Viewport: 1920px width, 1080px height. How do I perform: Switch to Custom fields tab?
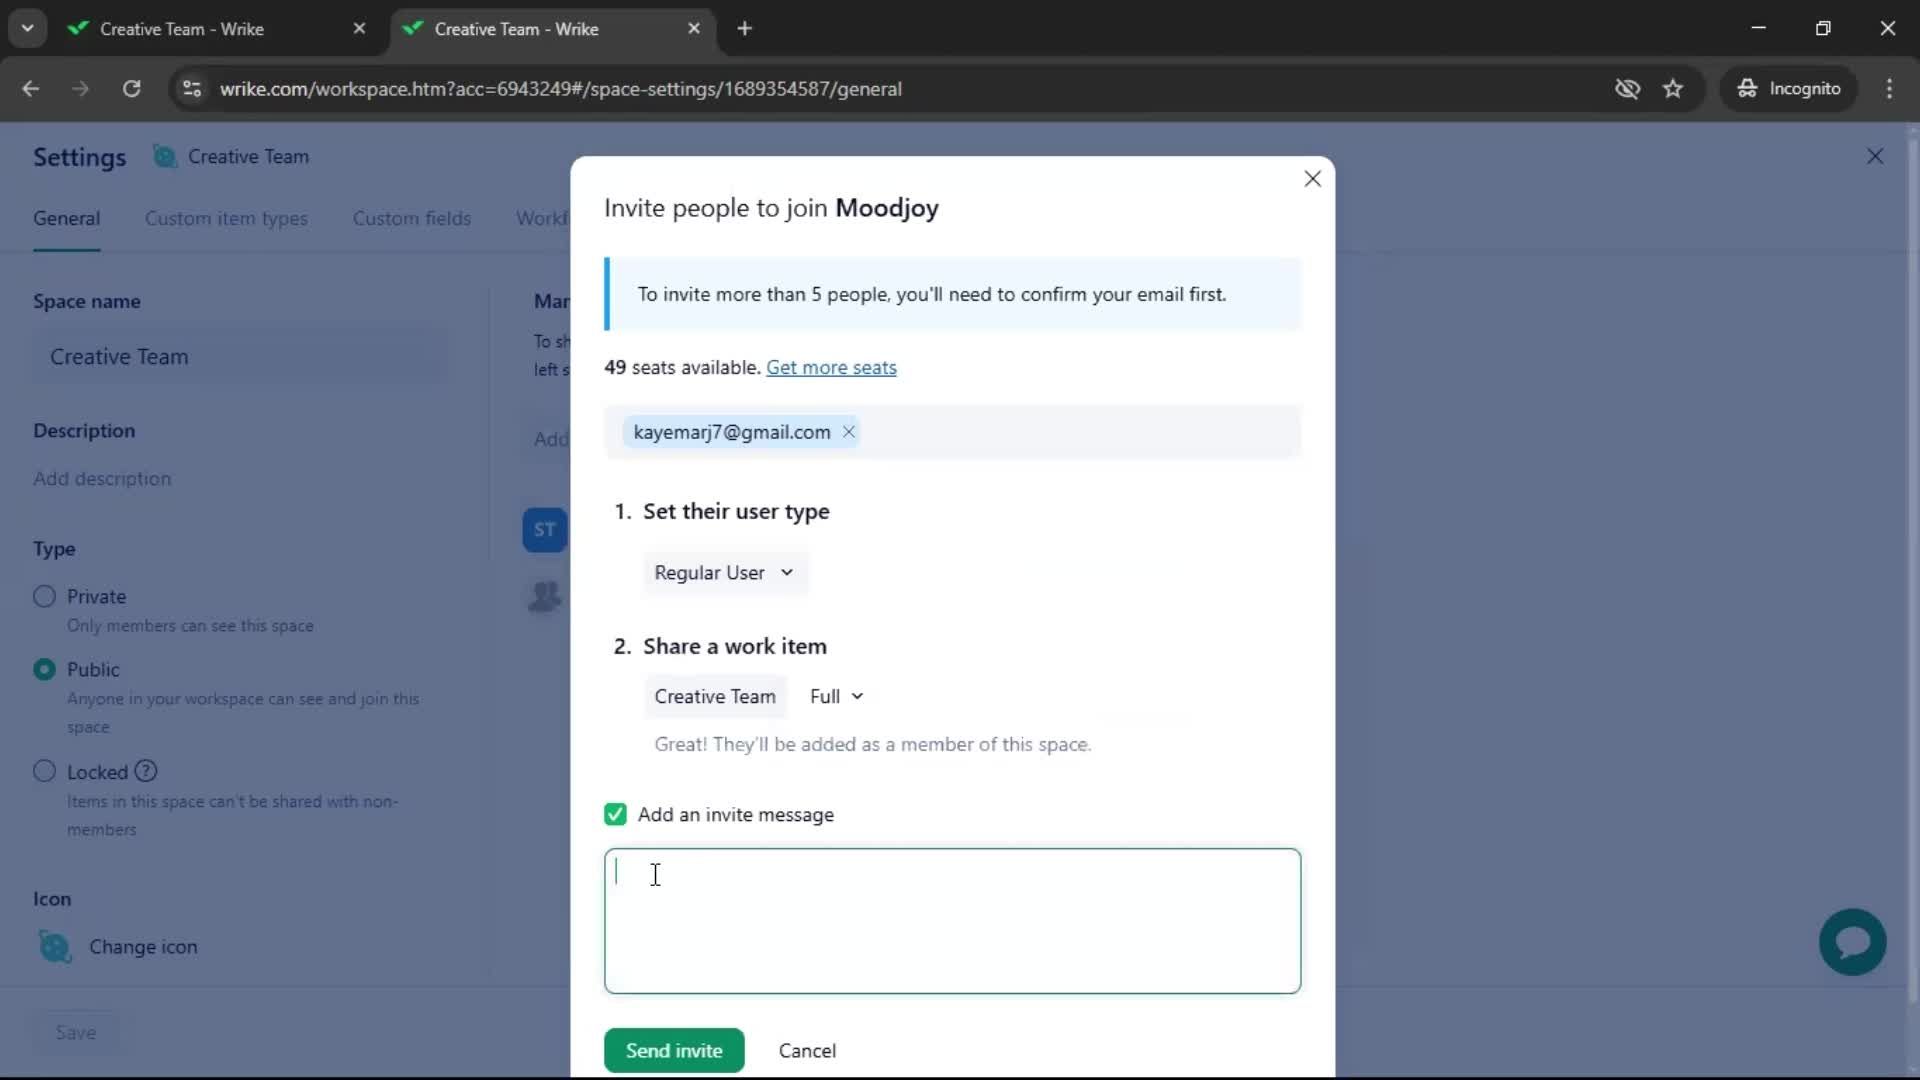411,218
